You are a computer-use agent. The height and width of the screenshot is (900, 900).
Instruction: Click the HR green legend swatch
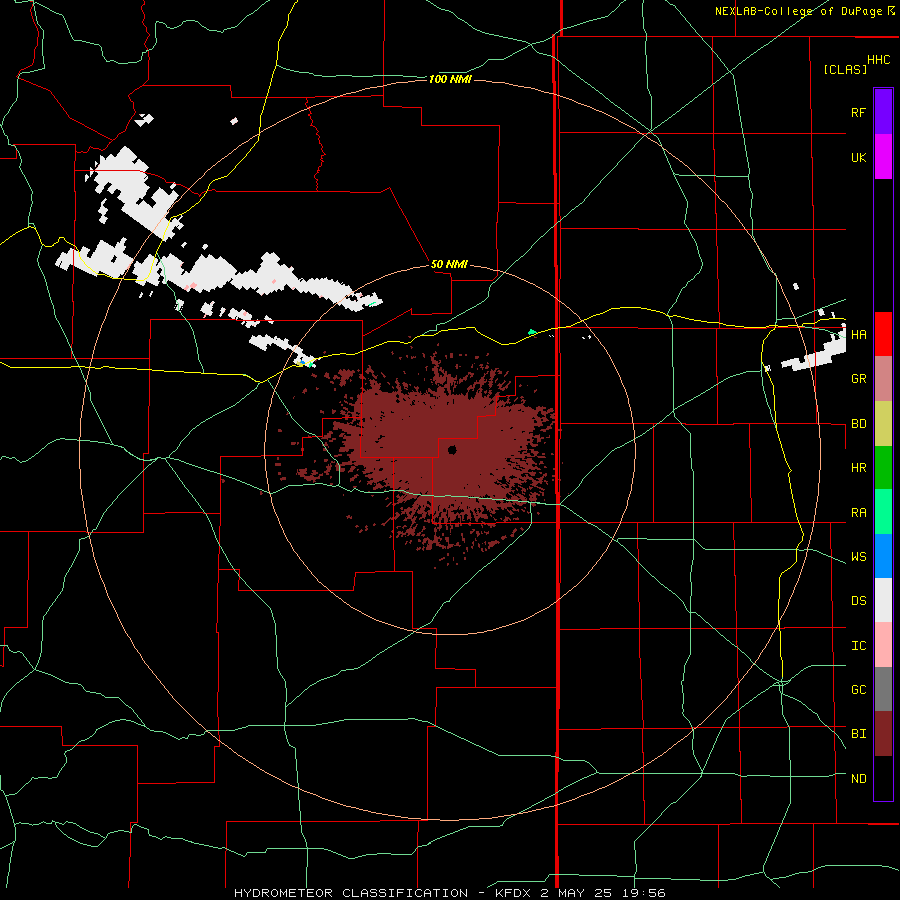883,468
